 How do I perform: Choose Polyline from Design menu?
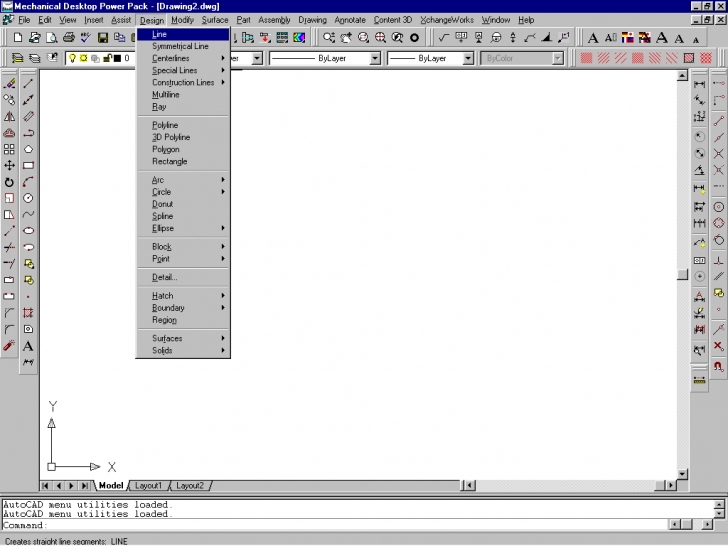(183, 125)
